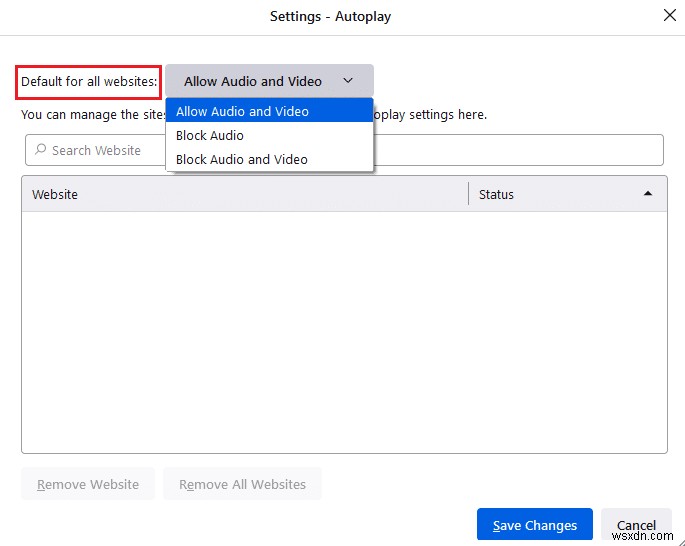Click the sort arrow in Status column

(x=647, y=194)
